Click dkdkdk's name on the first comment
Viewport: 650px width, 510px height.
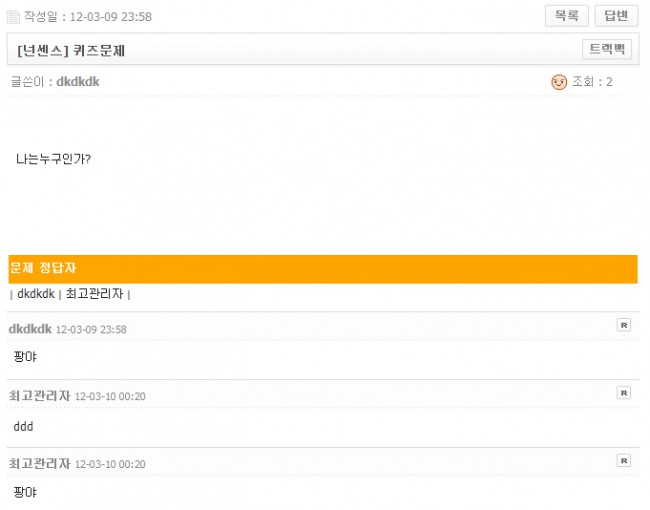click(x=30, y=328)
